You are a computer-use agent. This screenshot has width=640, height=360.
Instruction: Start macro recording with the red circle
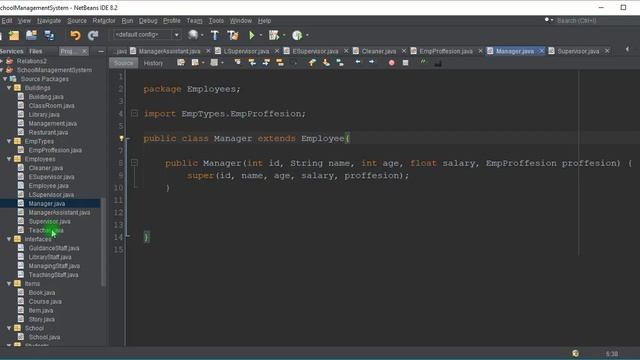[391, 62]
